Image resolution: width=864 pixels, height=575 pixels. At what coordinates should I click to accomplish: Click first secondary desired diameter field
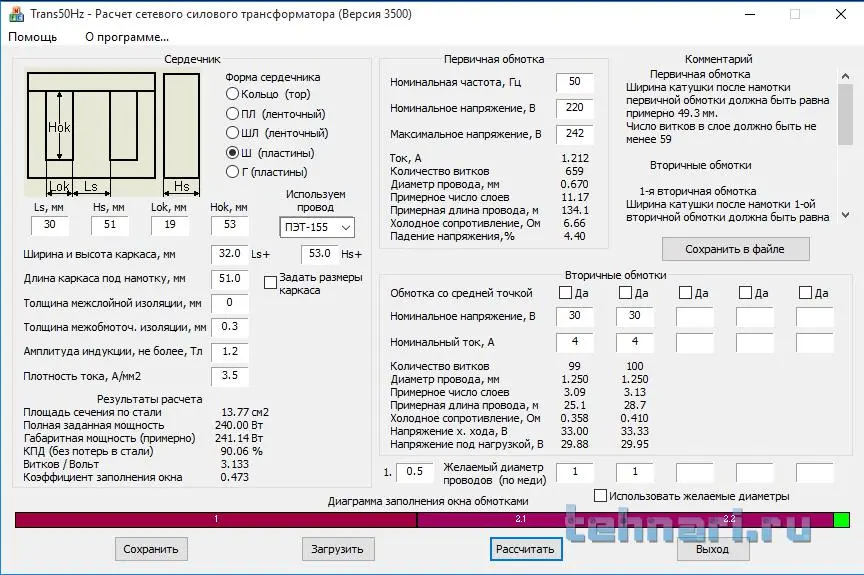pyautogui.click(x=575, y=472)
